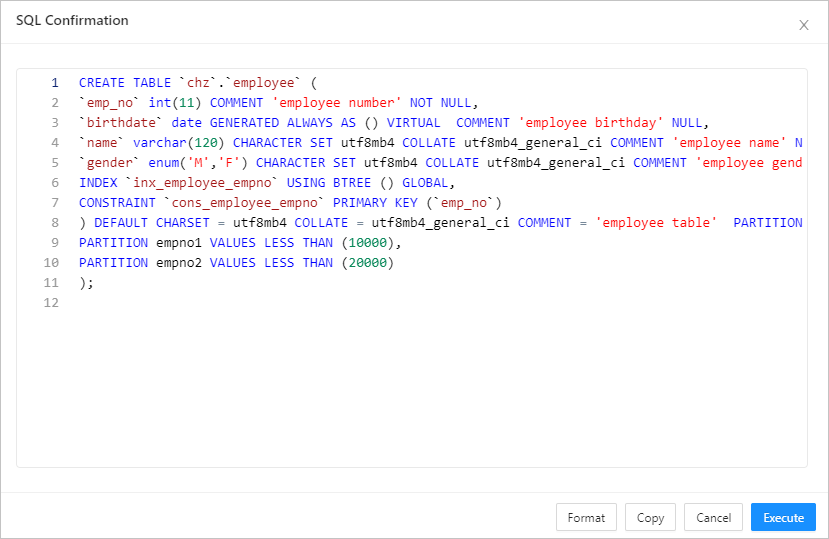This screenshot has height=539, width=829.
Task: Execute the CREATE TABLE statement
Action: 783,517
